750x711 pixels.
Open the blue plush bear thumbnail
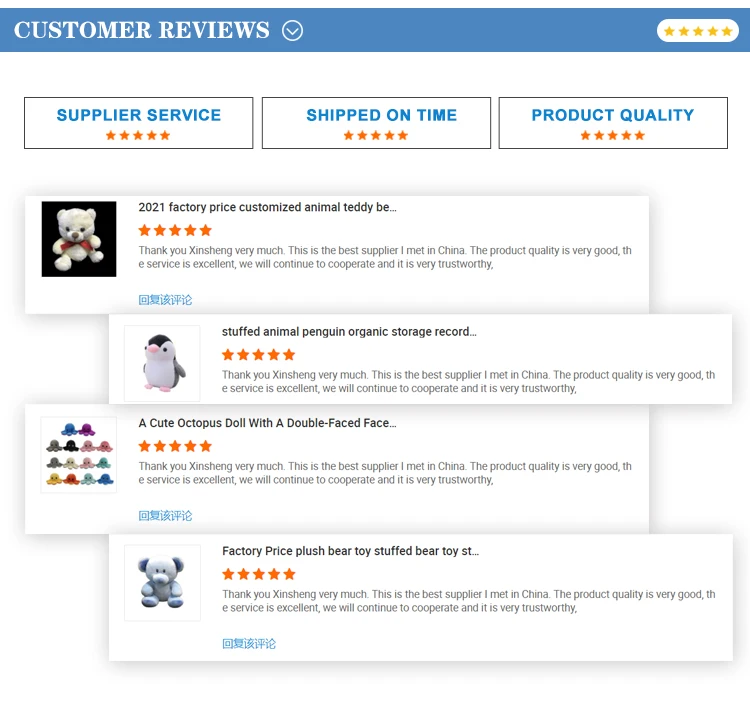[162, 583]
